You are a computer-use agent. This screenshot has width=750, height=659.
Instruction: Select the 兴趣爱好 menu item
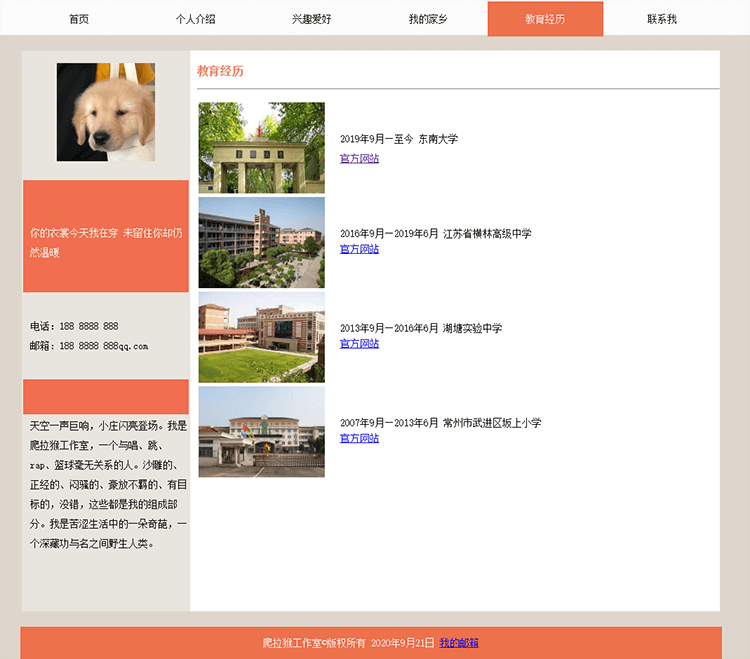point(311,19)
